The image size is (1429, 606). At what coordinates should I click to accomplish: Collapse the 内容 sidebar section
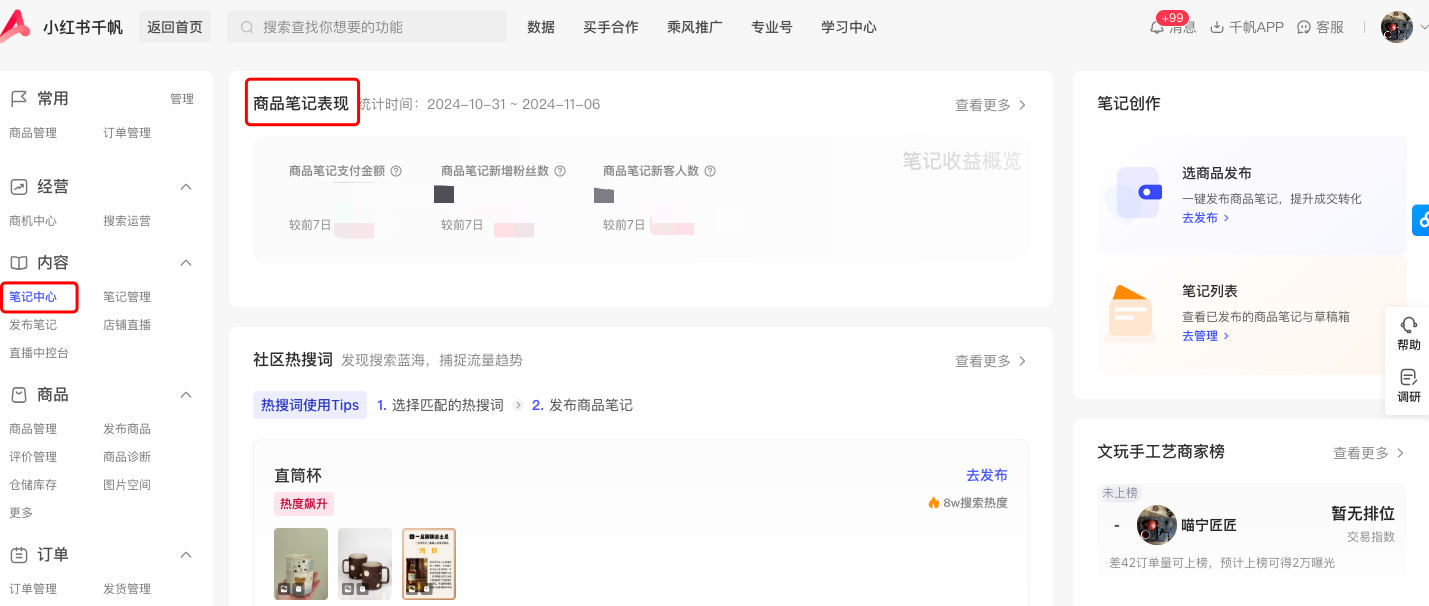click(x=185, y=263)
